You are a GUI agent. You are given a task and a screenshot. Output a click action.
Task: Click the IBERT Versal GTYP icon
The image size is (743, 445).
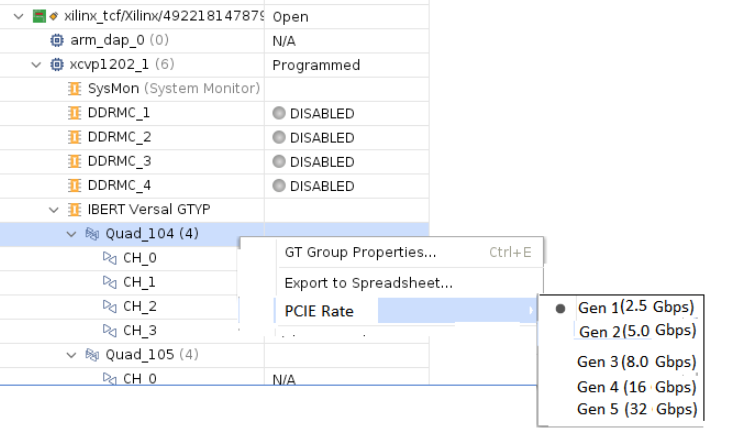(x=75, y=210)
